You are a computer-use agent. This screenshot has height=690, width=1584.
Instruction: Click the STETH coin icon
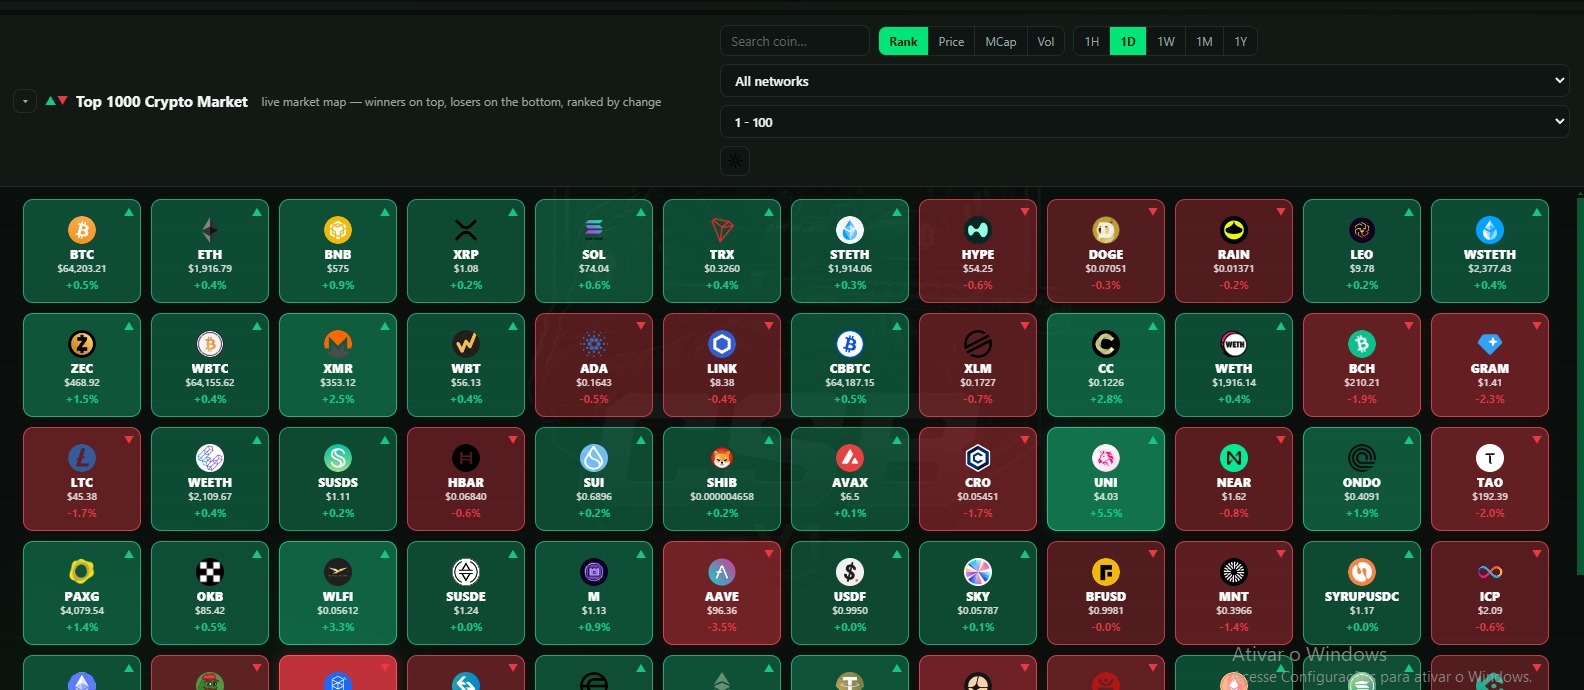(x=850, y=230)
